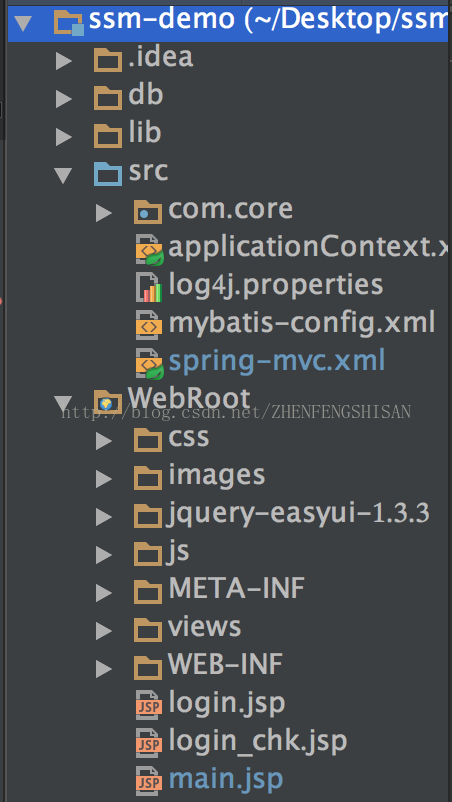The height and width of the screenshot is (802, 452).
Task: Select the jquery-easyui-1.3.3 folder name
Action: 298,515
